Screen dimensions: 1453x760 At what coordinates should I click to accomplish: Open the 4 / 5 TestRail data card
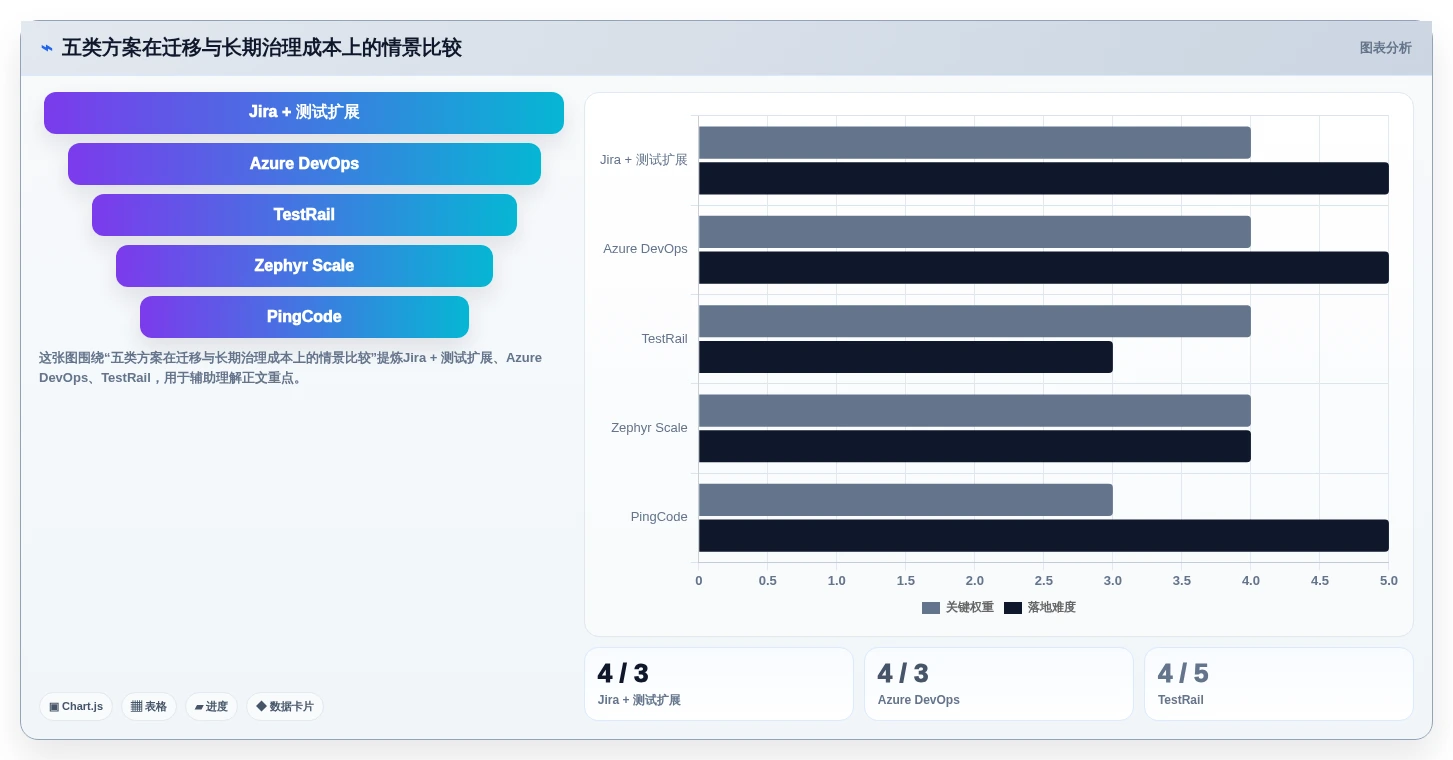[1279, 684]
